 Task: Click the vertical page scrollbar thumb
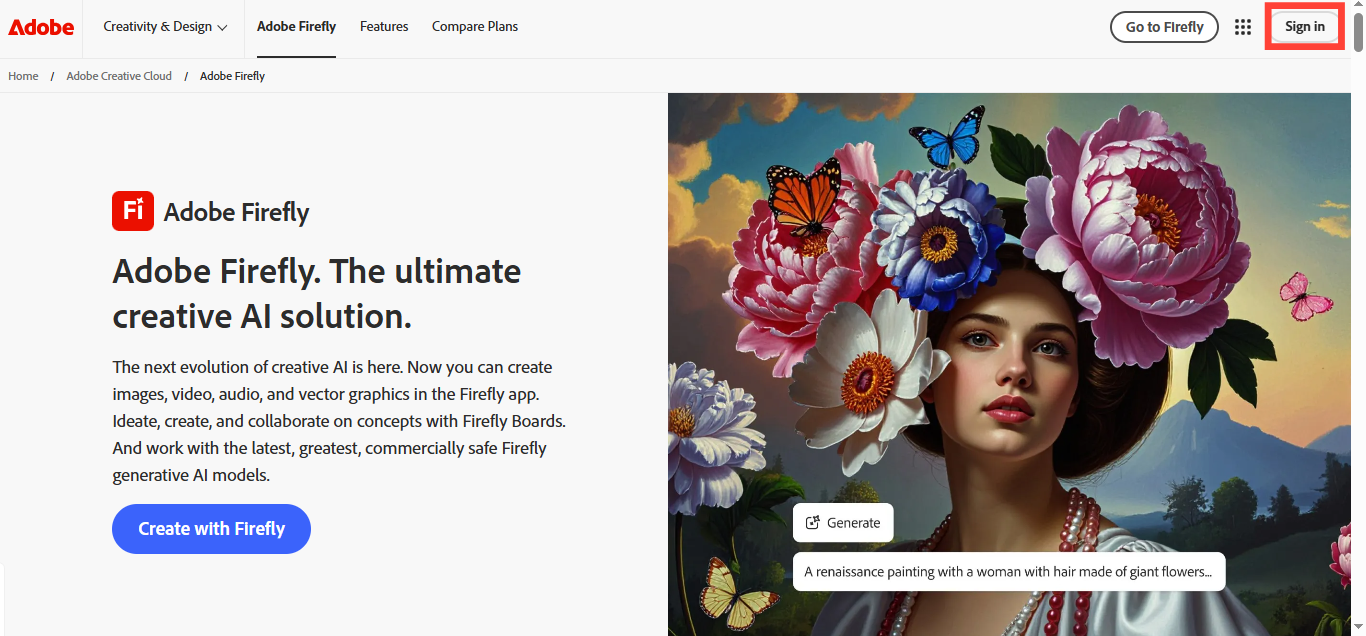pyautogui.click(x=1358, y=30)
